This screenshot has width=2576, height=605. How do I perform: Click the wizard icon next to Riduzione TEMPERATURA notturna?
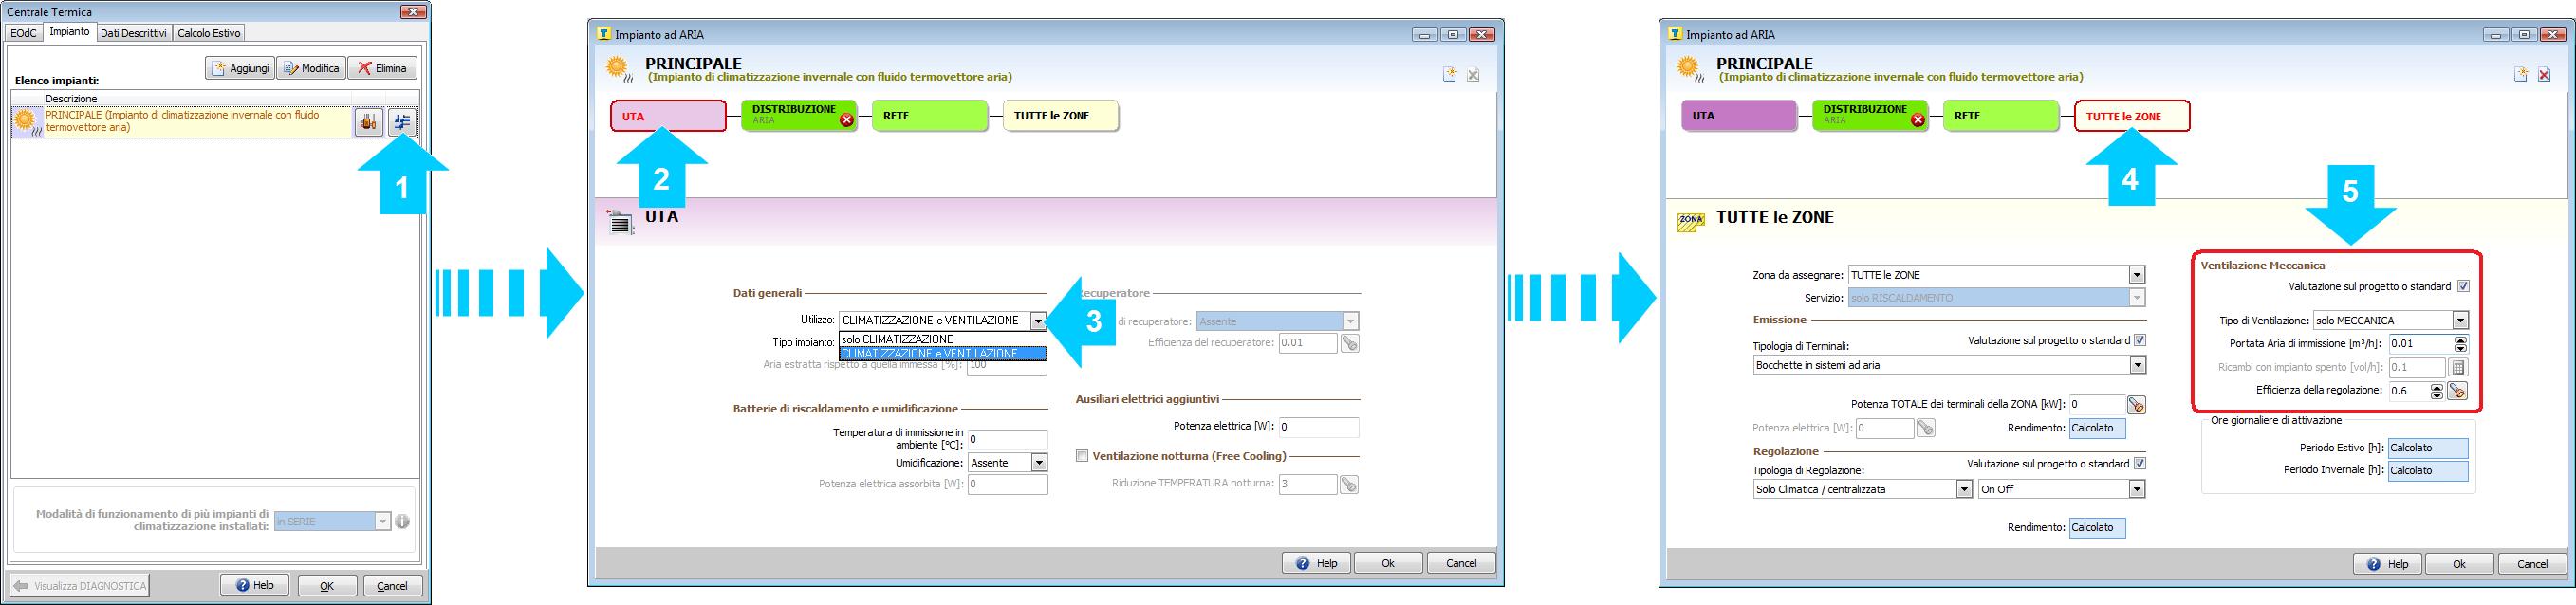pyautogui.click(x=1349, y=484)
